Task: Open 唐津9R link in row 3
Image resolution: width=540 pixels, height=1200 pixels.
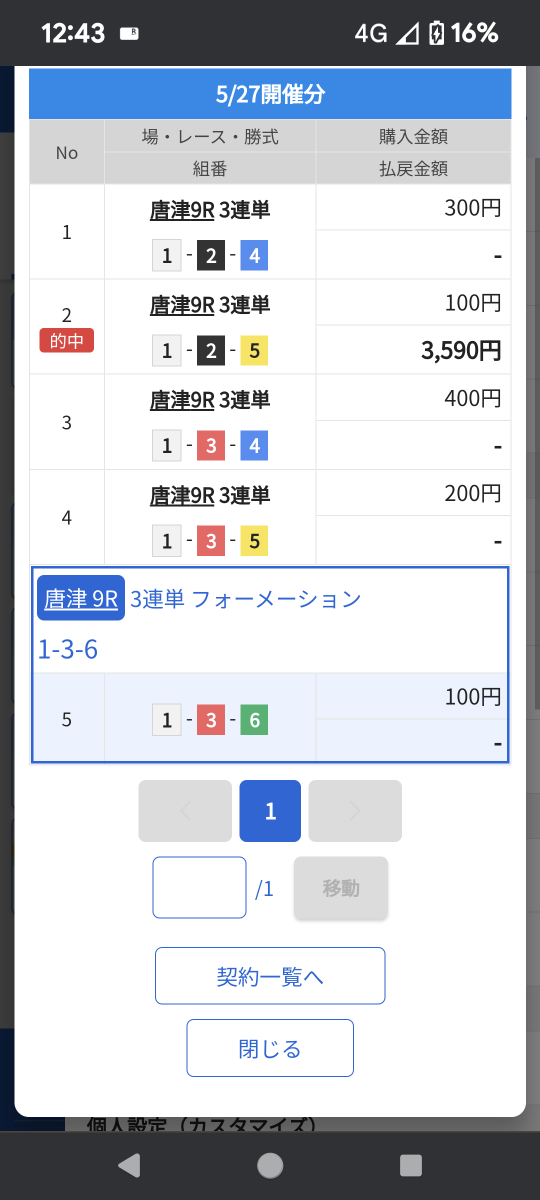Action: (x=182, y=400)
